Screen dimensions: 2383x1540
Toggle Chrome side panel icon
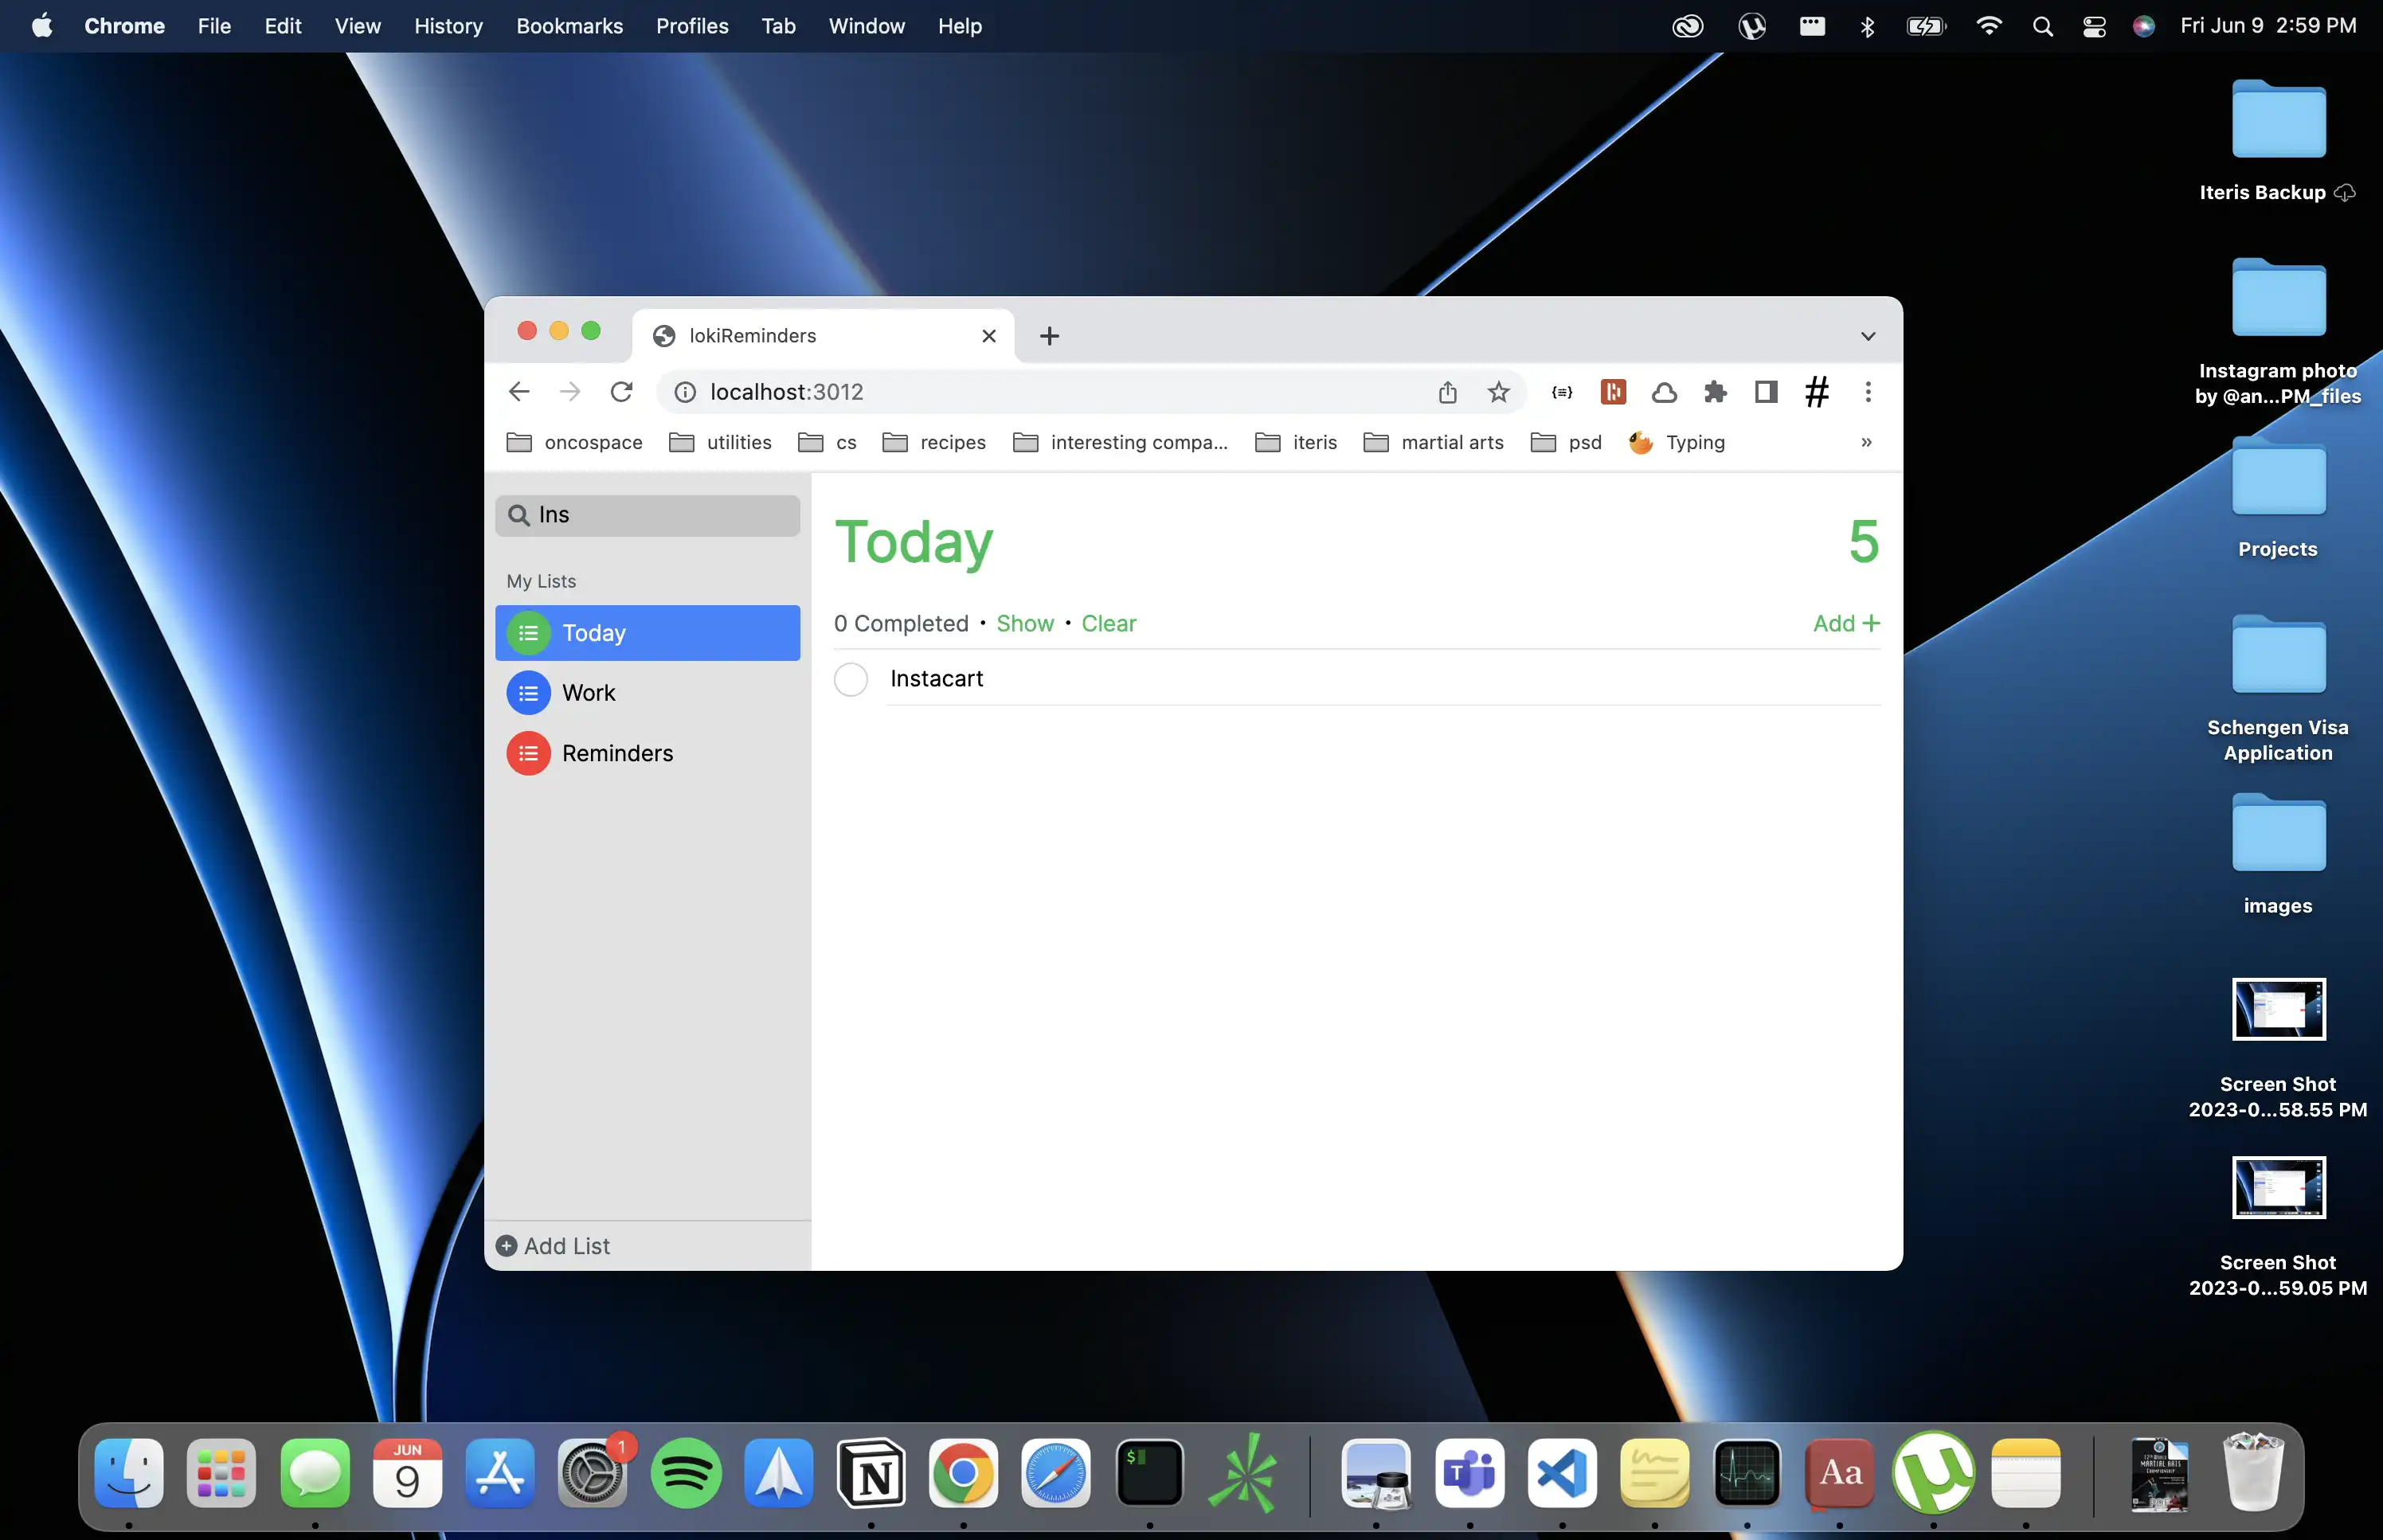tap(1766, 392)
